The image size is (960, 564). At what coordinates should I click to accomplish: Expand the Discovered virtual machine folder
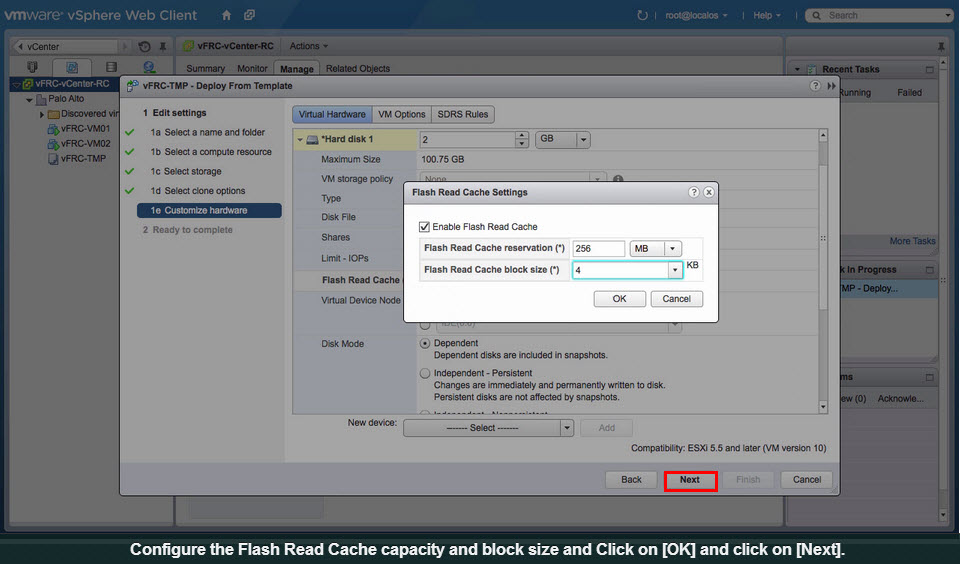click(42, 115)
